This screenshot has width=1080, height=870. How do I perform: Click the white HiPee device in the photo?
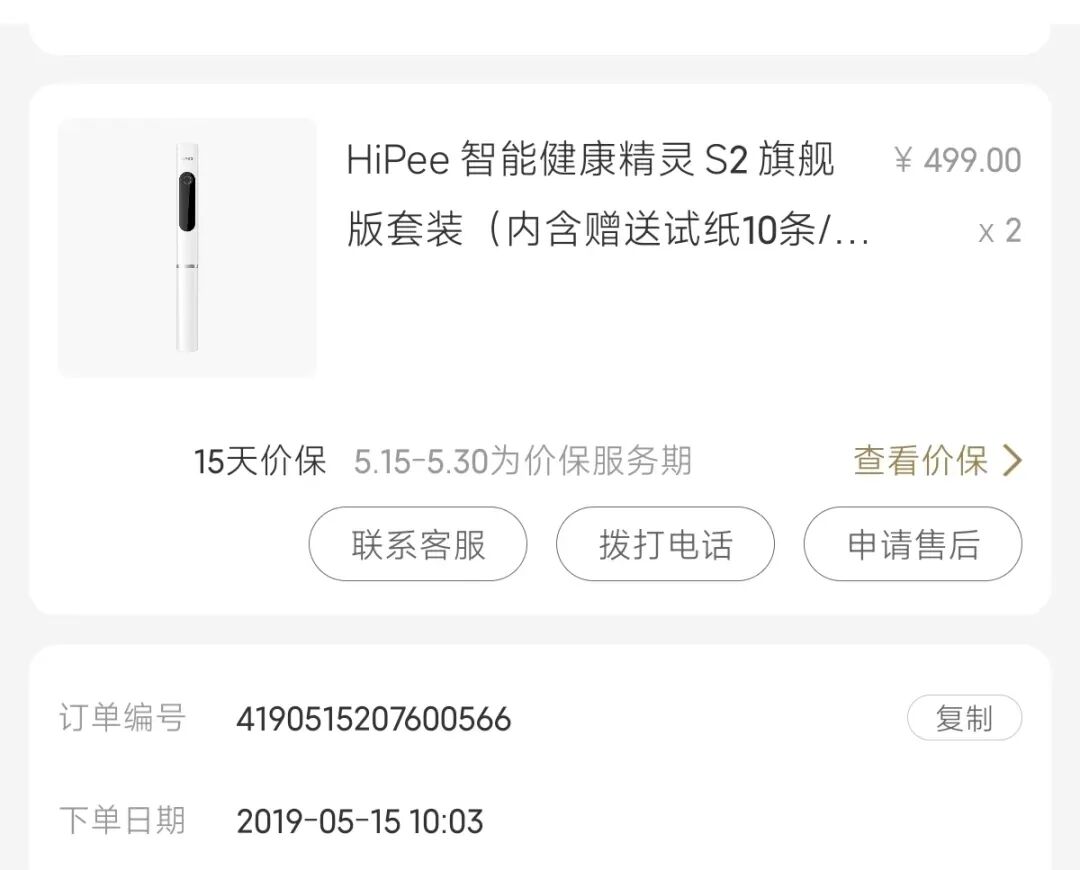coord(187,248)
